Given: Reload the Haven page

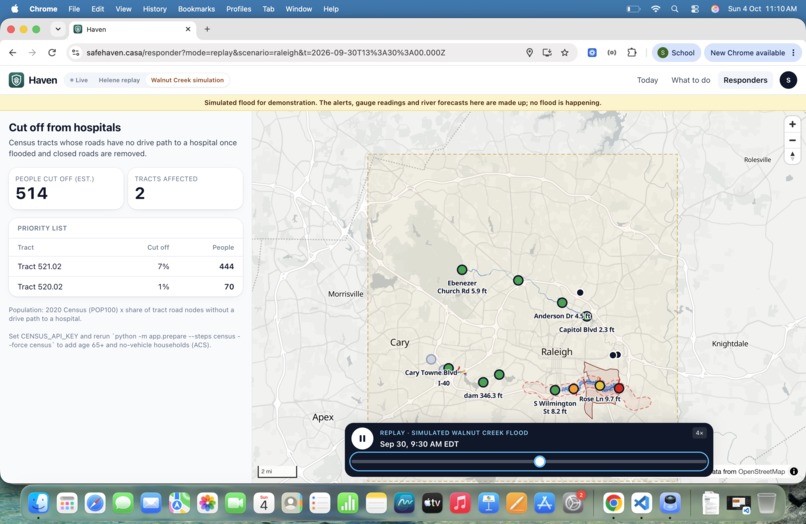Looking at the screenshot, I should 52,52.
